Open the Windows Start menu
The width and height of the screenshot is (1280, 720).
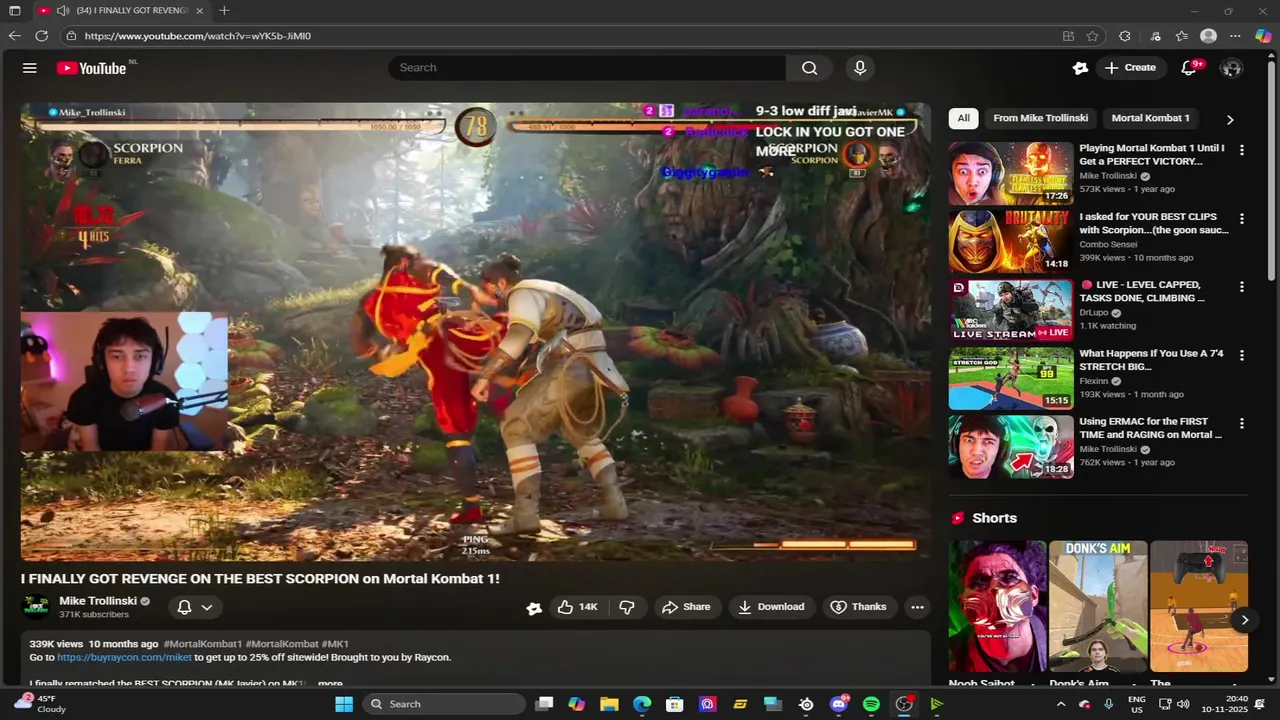[344, 704]
